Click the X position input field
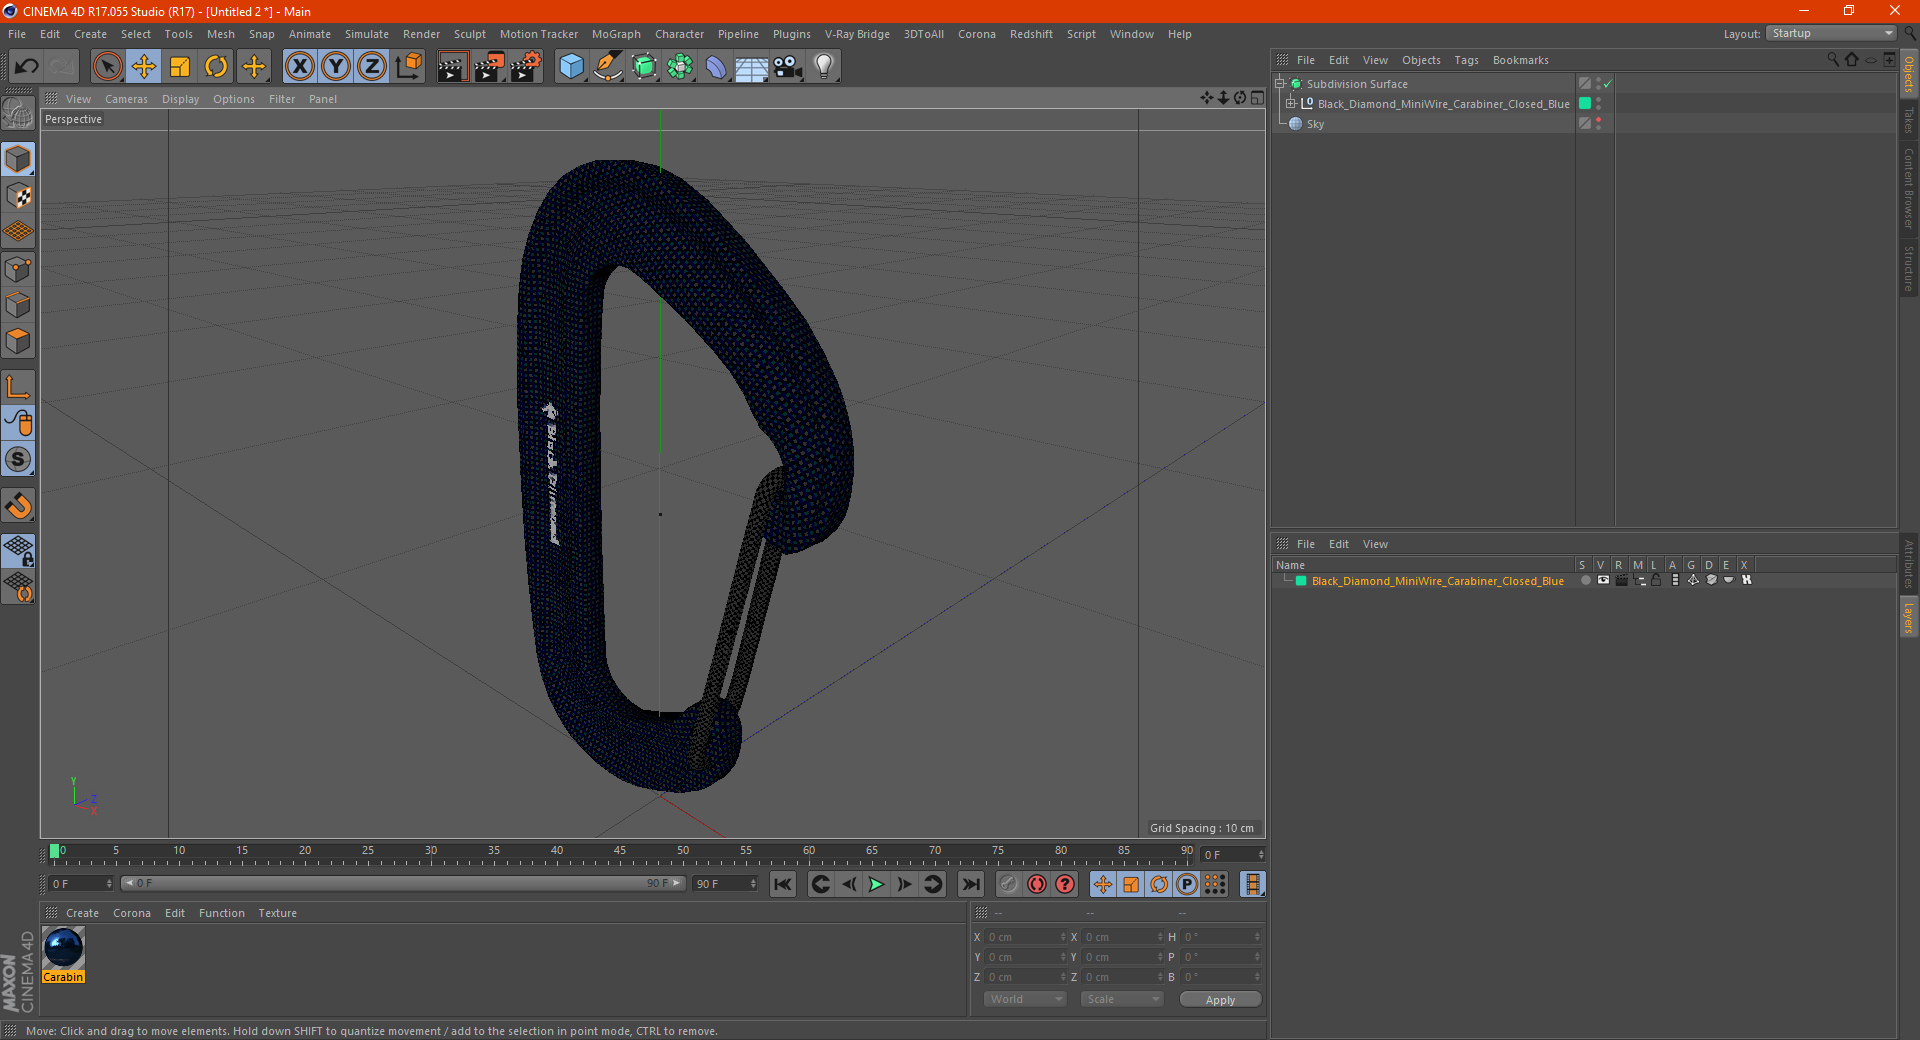 1025,937
